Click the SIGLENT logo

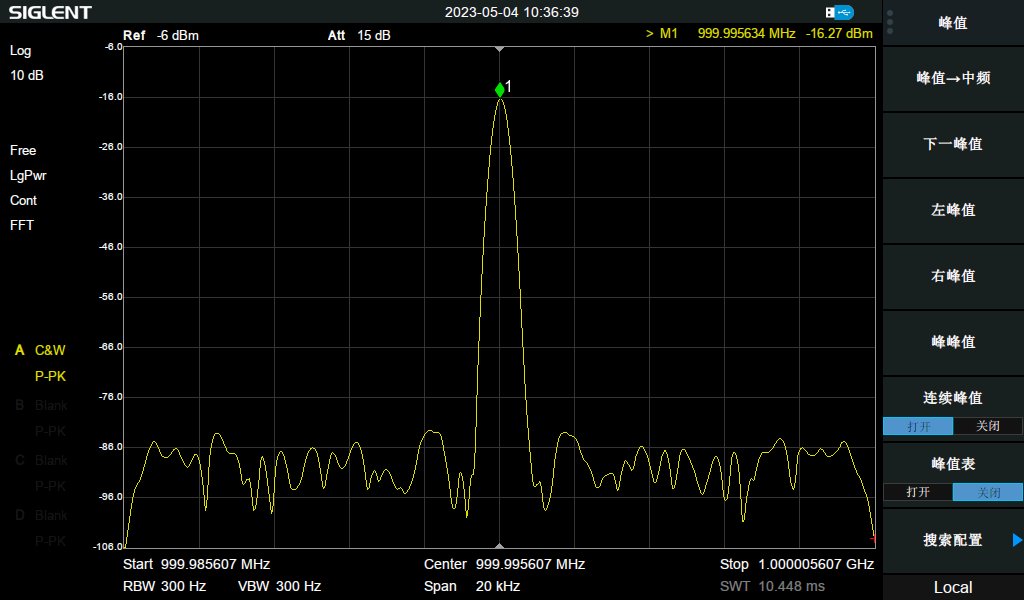(50, 12)
